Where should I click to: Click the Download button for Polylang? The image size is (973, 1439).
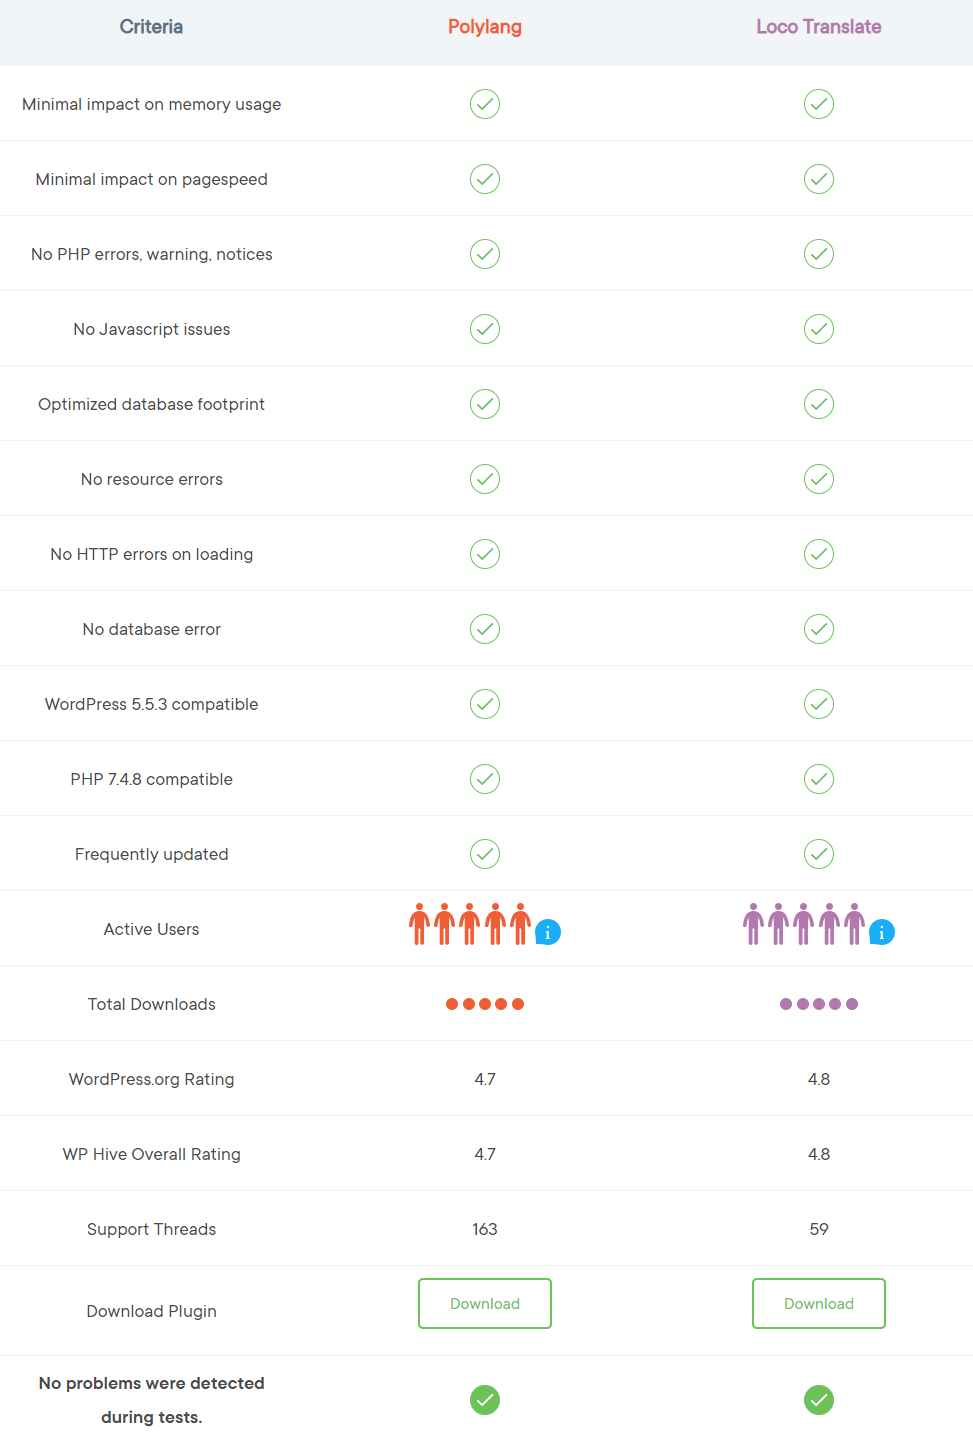click(x=485, y=1303)
